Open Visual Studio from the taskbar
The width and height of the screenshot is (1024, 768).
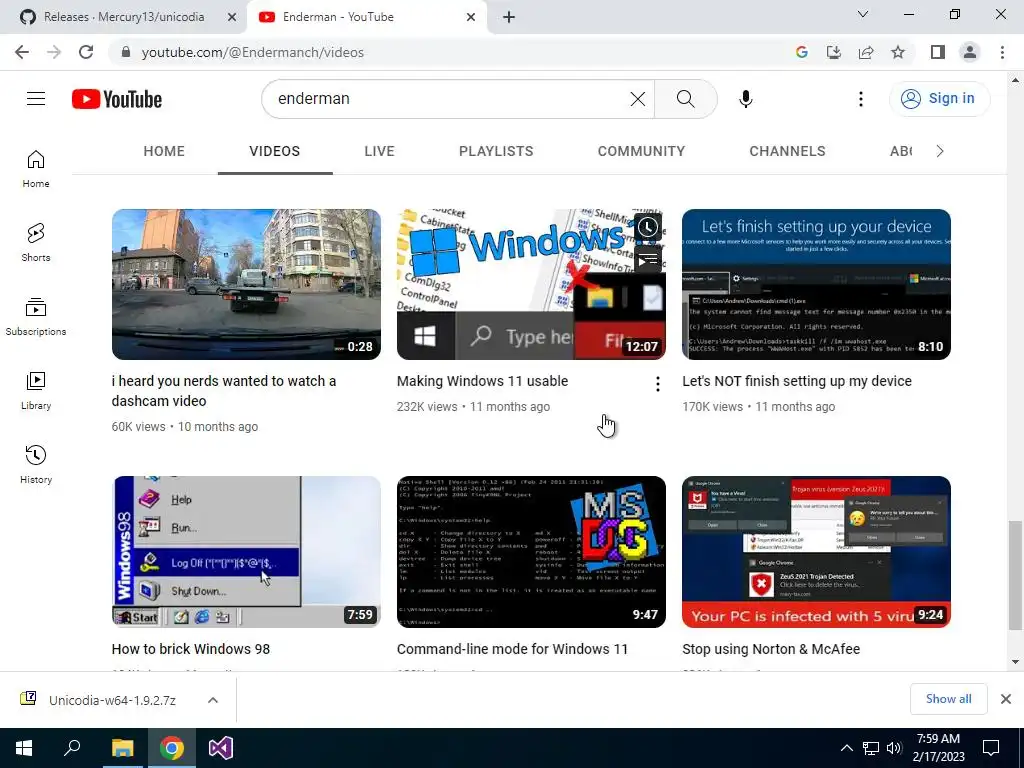coord(221,748)
